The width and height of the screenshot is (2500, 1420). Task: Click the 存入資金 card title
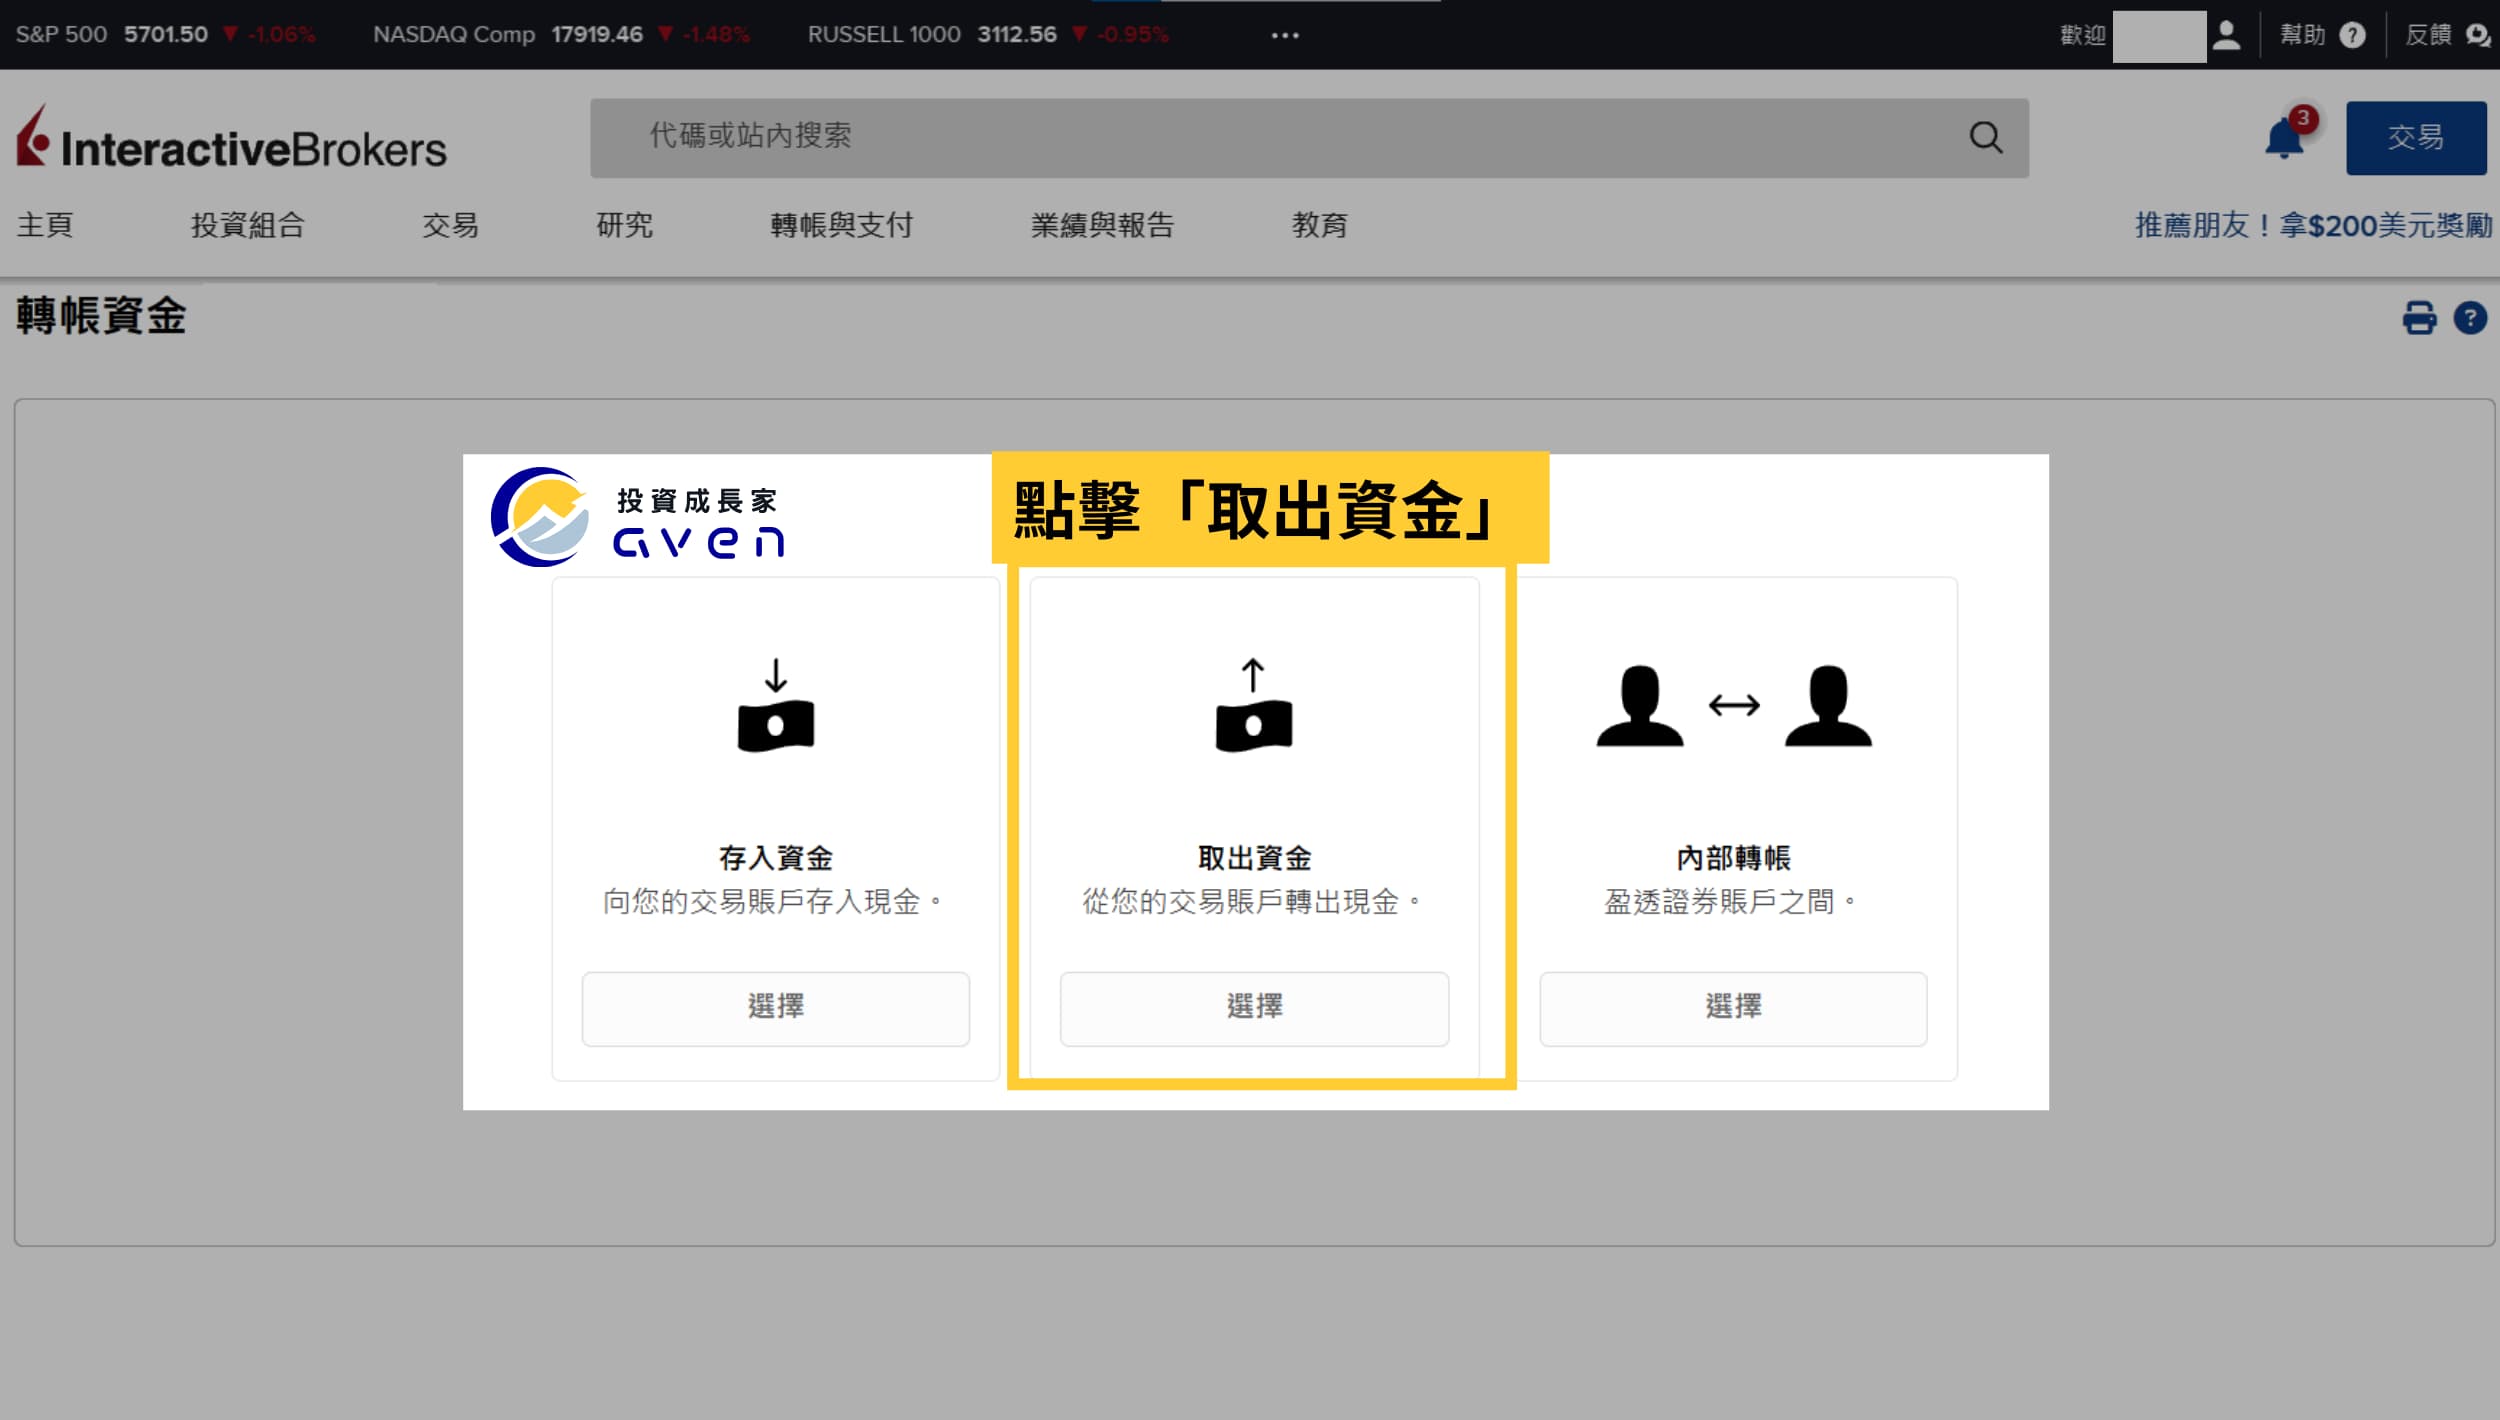(775, 857)
